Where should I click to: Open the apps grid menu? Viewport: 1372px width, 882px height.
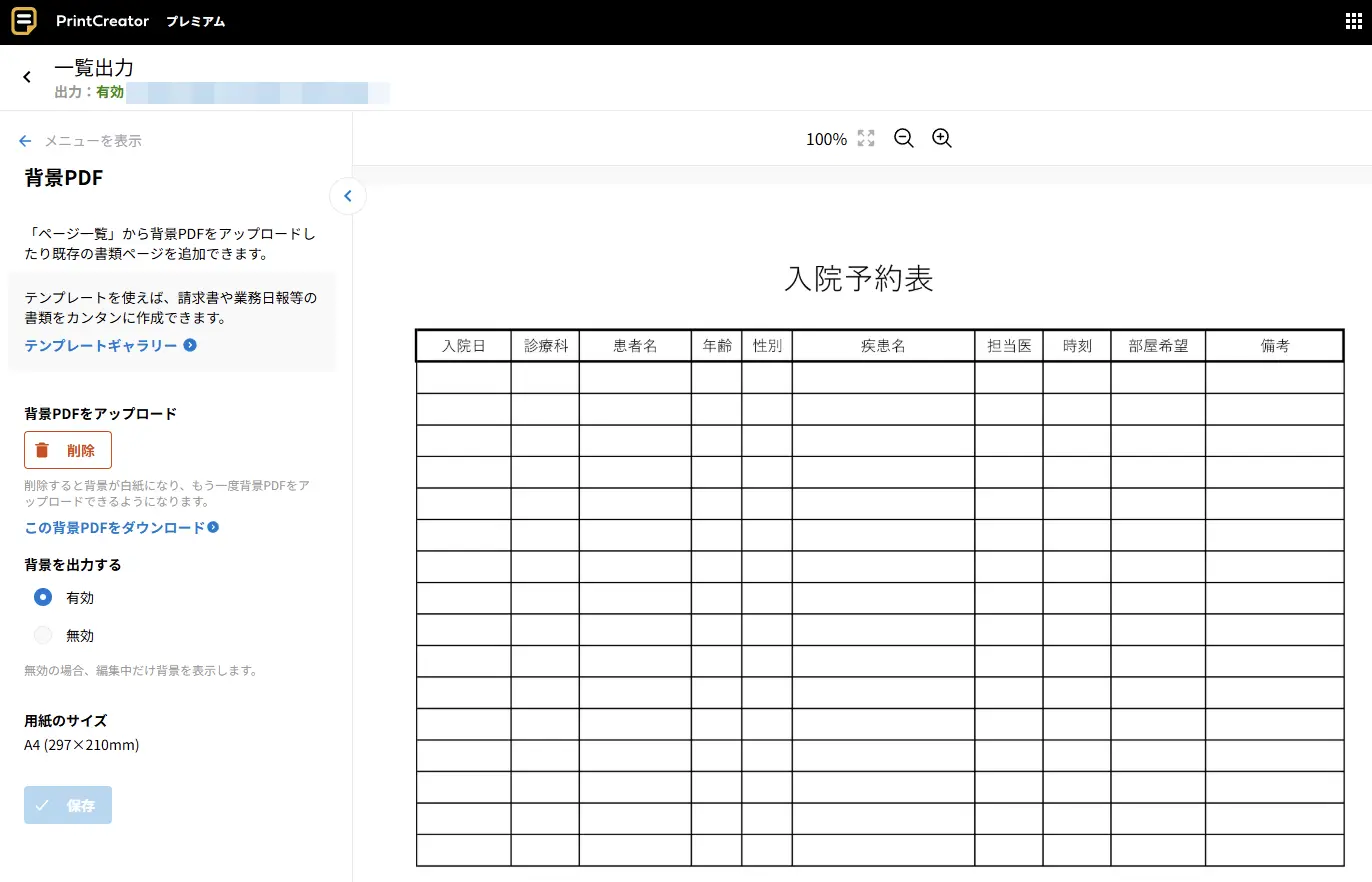(1354, 22)
